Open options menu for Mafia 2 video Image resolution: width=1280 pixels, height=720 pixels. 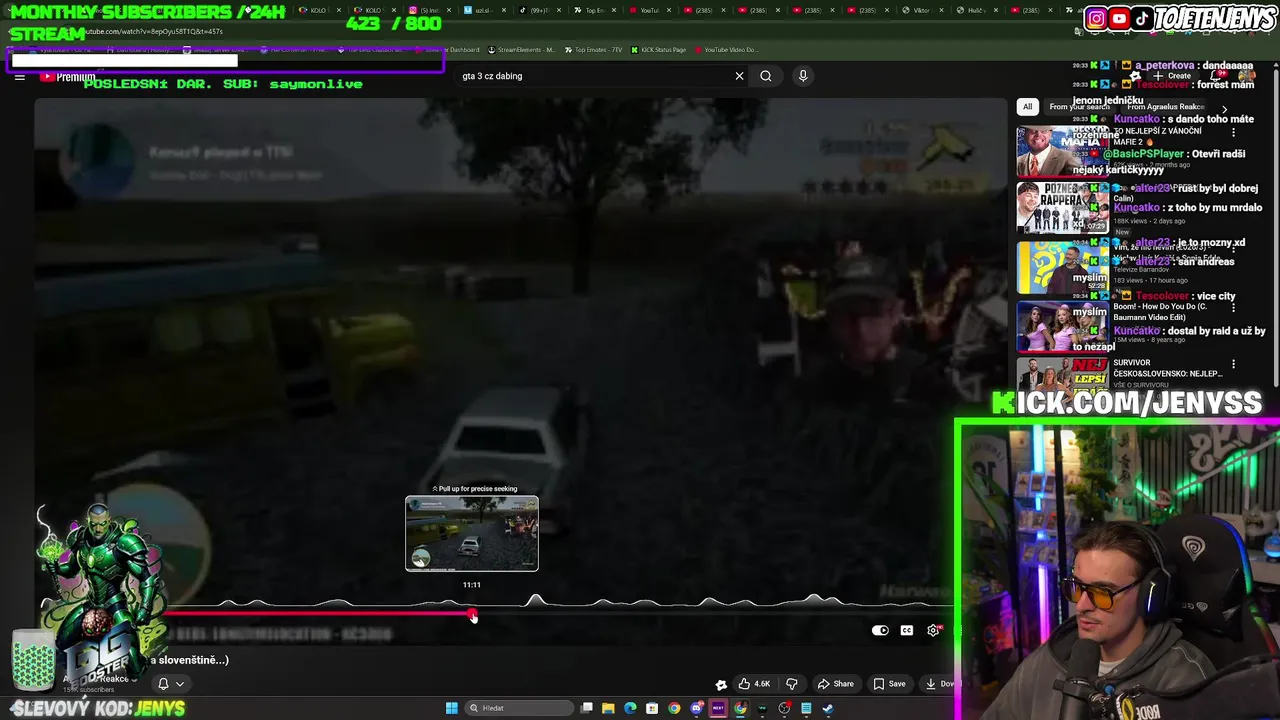coord(1233,132)
